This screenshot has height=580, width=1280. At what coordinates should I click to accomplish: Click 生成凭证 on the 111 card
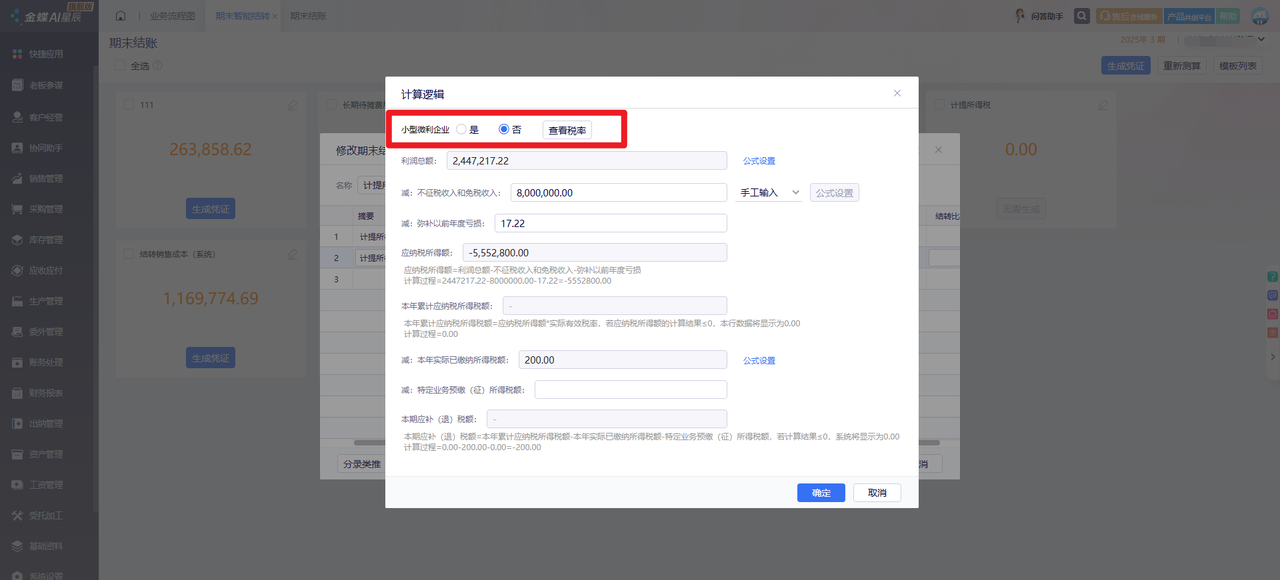210,209
